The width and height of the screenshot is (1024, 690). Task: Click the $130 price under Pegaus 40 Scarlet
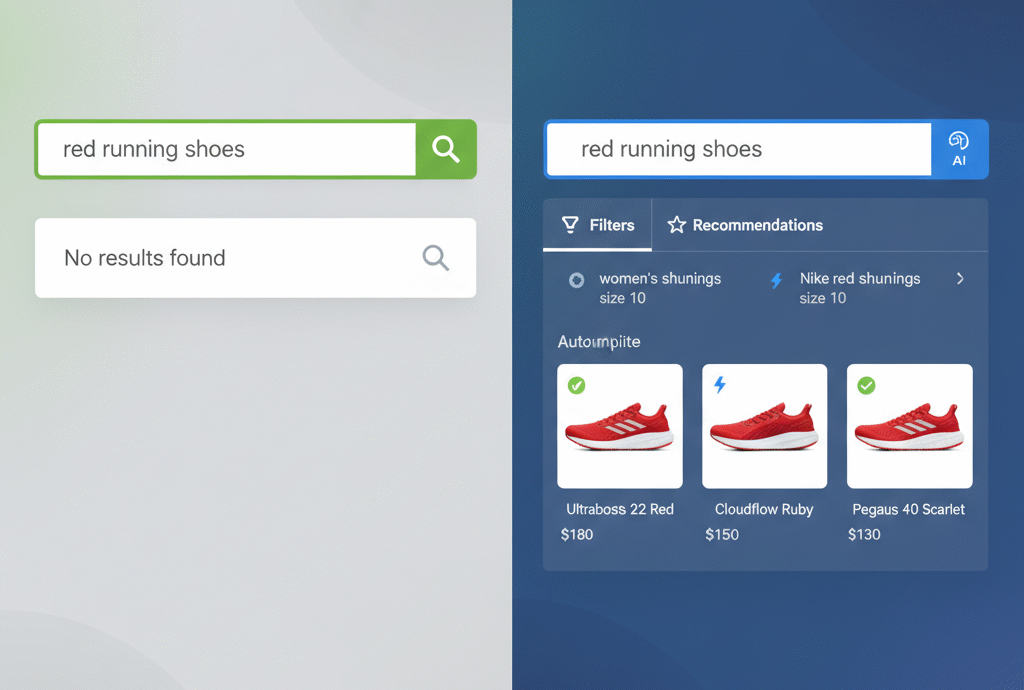tap(862, 534)
